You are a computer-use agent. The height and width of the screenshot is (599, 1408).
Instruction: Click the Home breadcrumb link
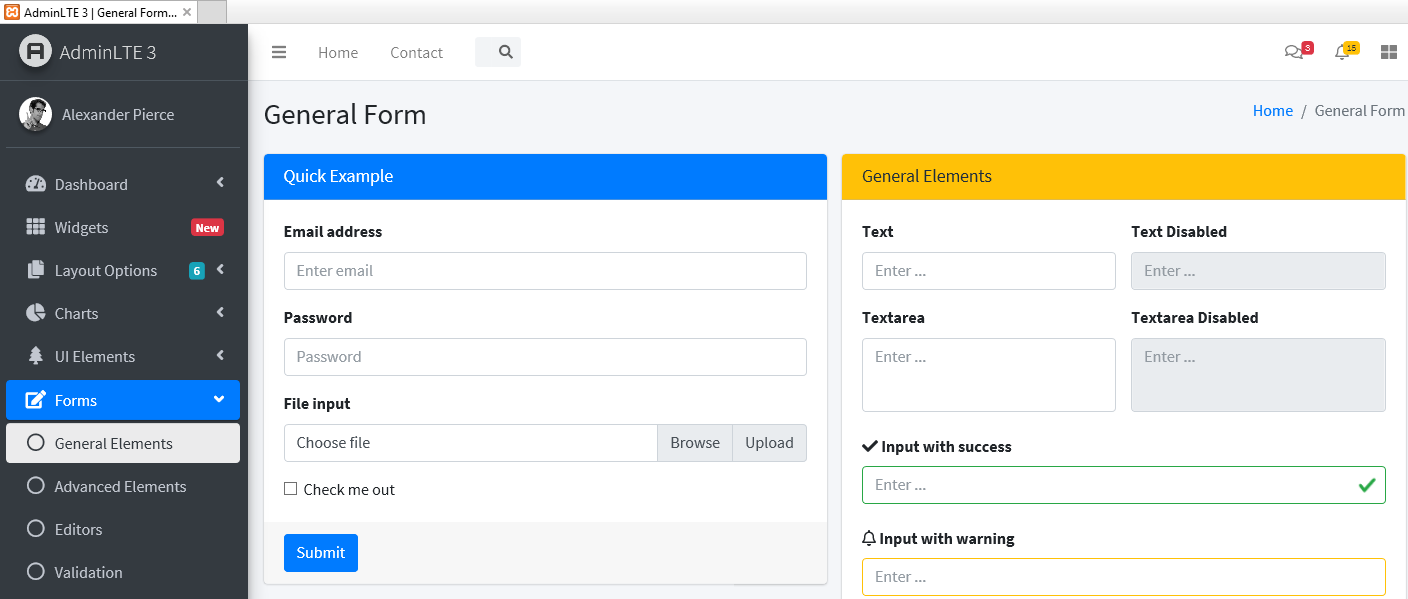[x=1272, y=111]
